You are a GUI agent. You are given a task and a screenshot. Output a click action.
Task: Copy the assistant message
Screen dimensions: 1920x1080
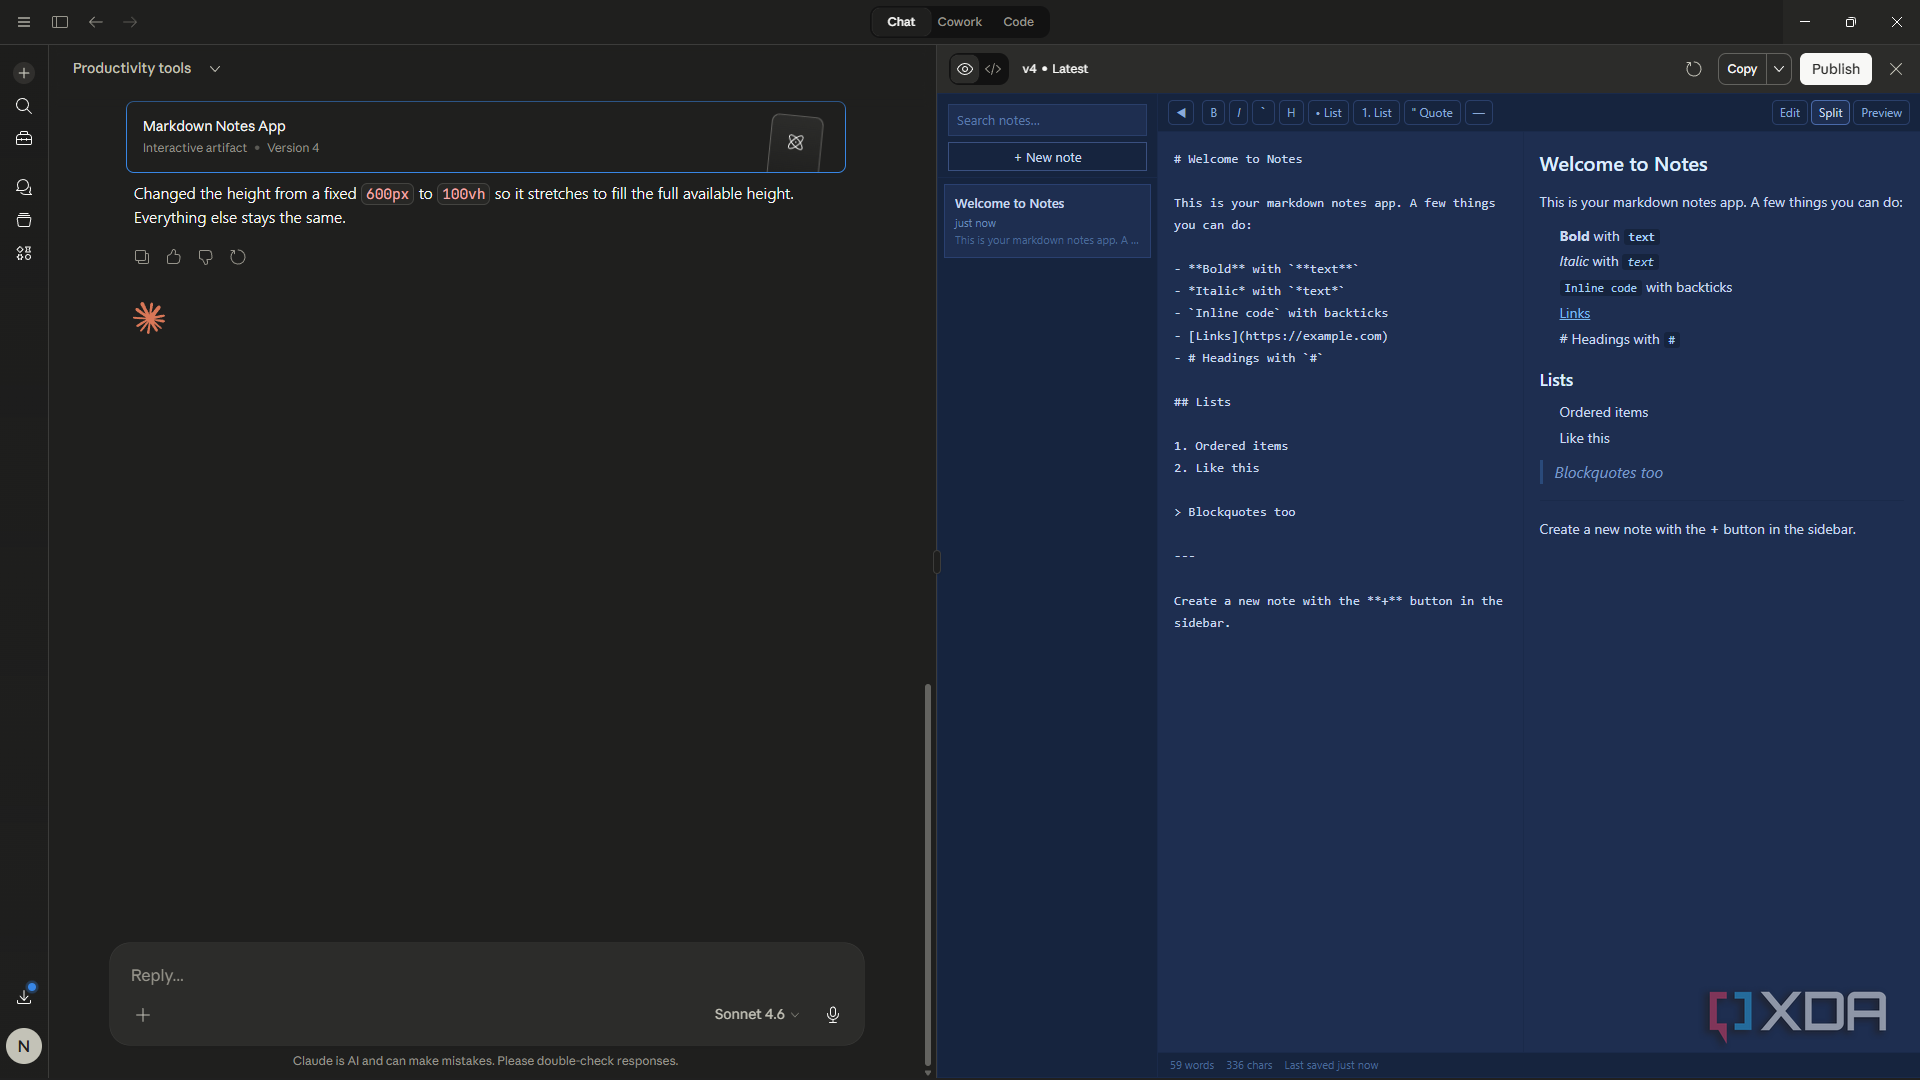(142, 257)
